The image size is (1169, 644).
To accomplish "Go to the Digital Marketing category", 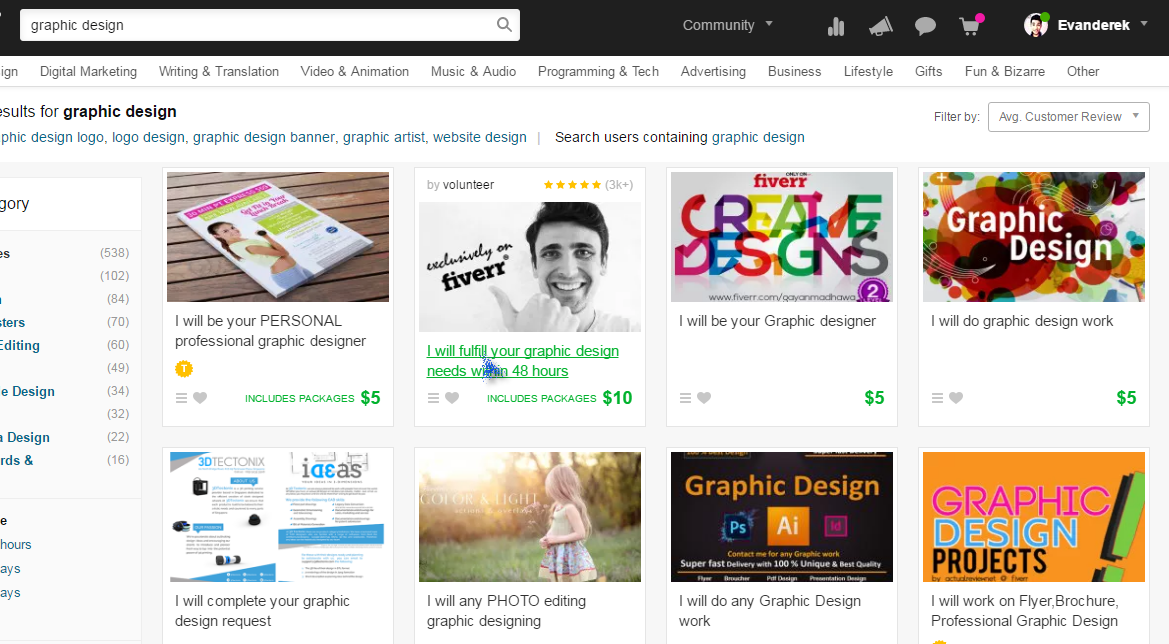I will pos(88,72).
